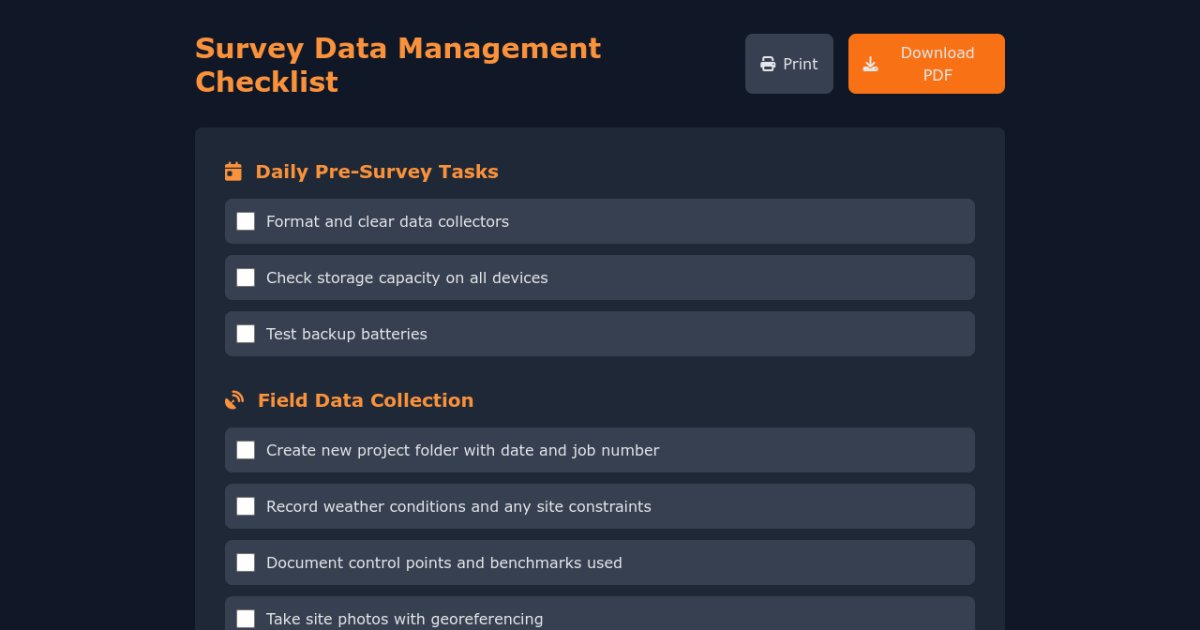Viewport: 1200px width, 630px height.
Task: Click the calendar icon beside Daily Pre-Survey Tasks
Action: pyautogui.click(x=233, y=171)
